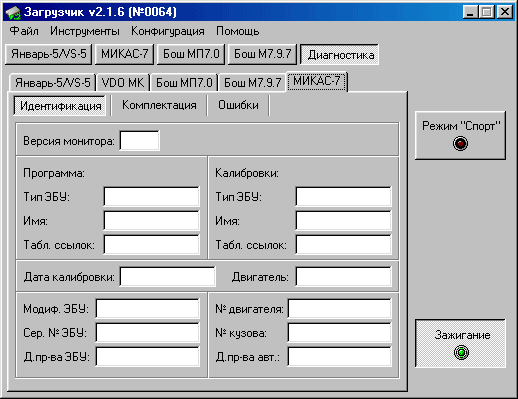Click the Двигатель field
This screenshot has height=399, width=518.
[344, 276]
